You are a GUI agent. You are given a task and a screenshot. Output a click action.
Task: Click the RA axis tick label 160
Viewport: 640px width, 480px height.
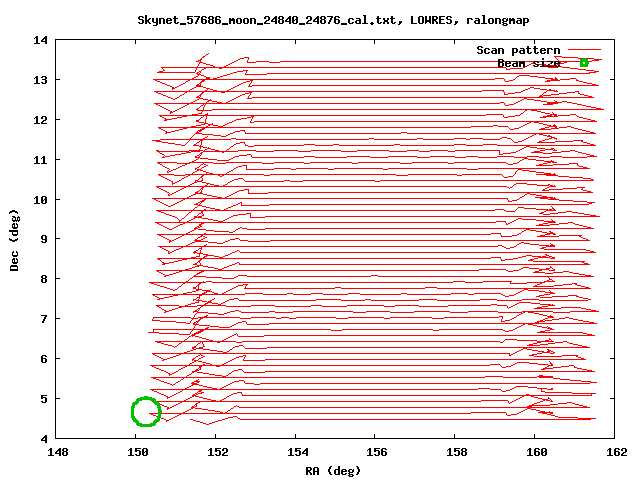pos(537,452)
